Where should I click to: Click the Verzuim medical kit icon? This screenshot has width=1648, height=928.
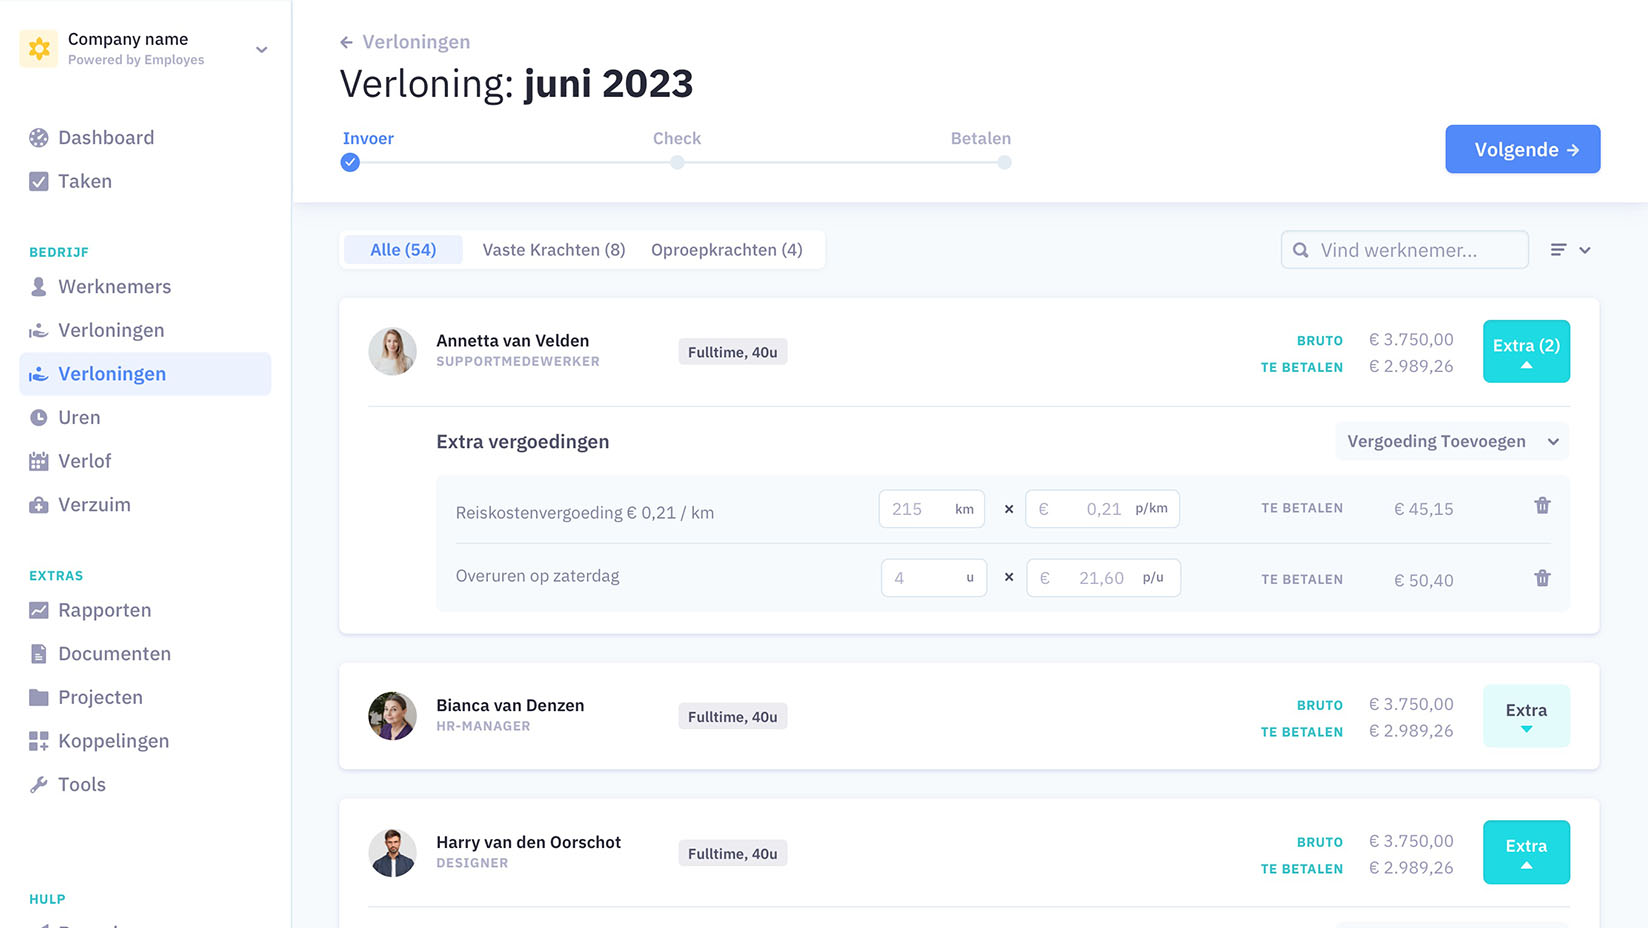pos(39,505)
